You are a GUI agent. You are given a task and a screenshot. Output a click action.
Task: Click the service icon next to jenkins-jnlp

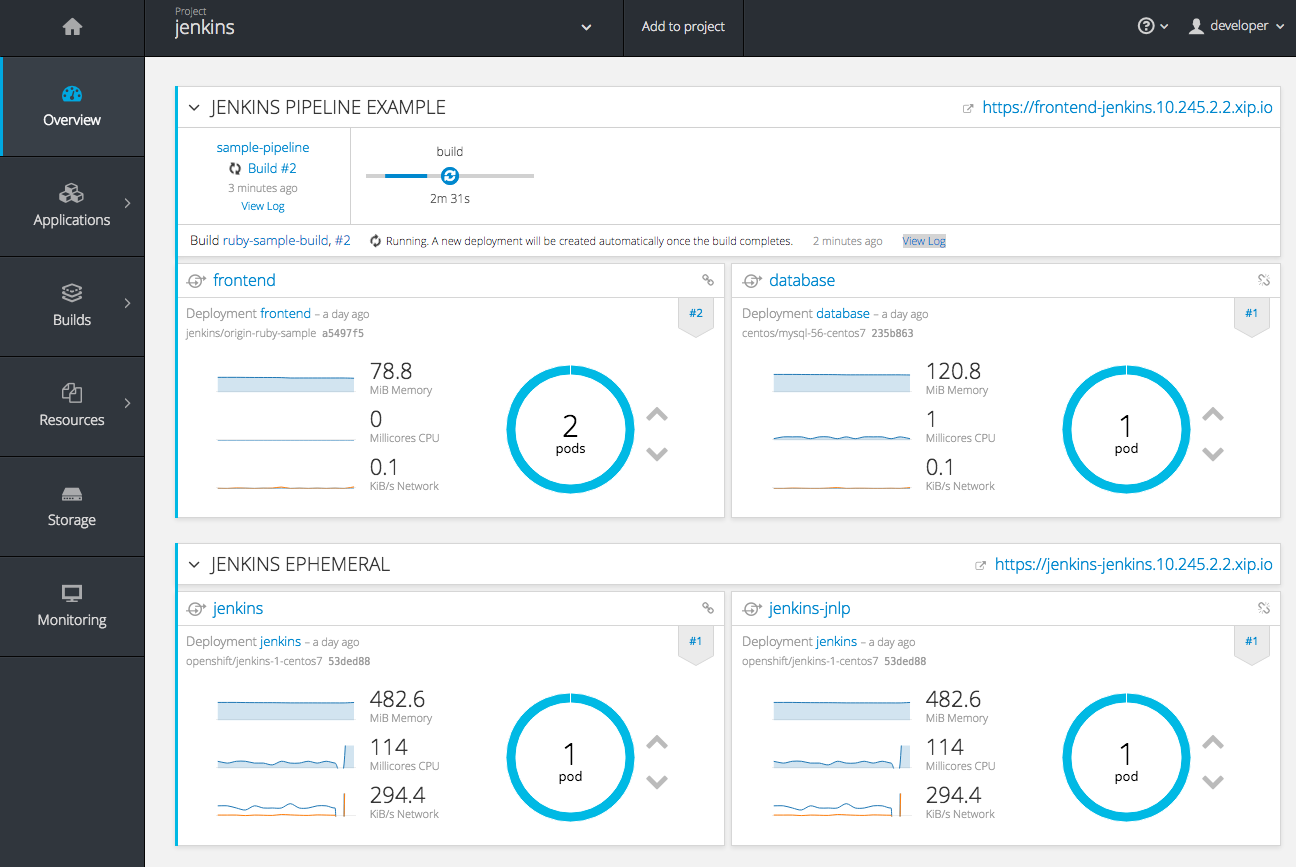point(751,608)
